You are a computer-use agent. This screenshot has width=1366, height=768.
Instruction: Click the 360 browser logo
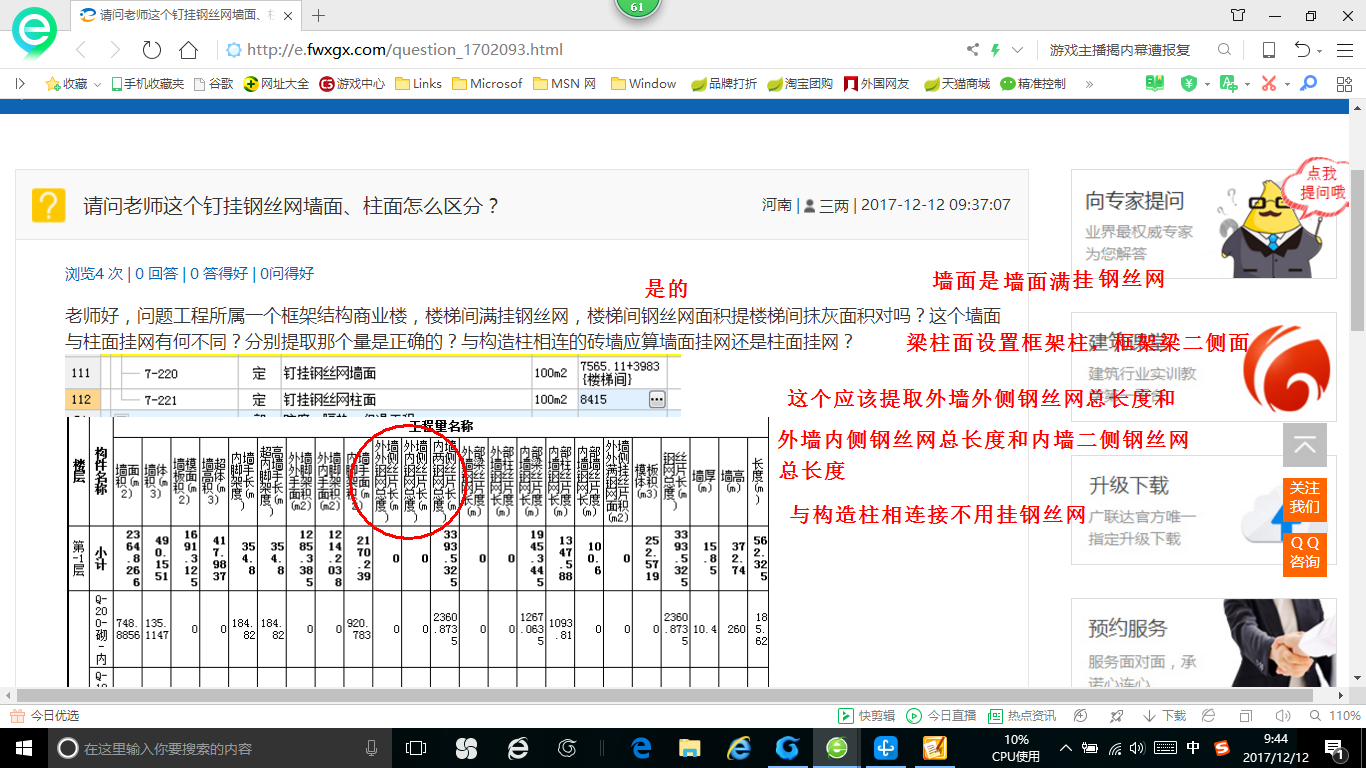(34, 33)
